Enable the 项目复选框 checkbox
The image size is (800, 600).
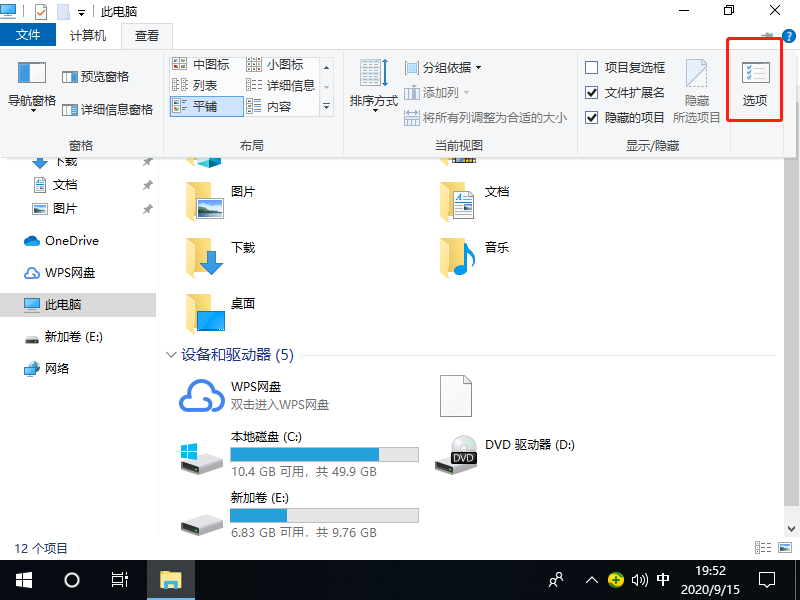590,65
